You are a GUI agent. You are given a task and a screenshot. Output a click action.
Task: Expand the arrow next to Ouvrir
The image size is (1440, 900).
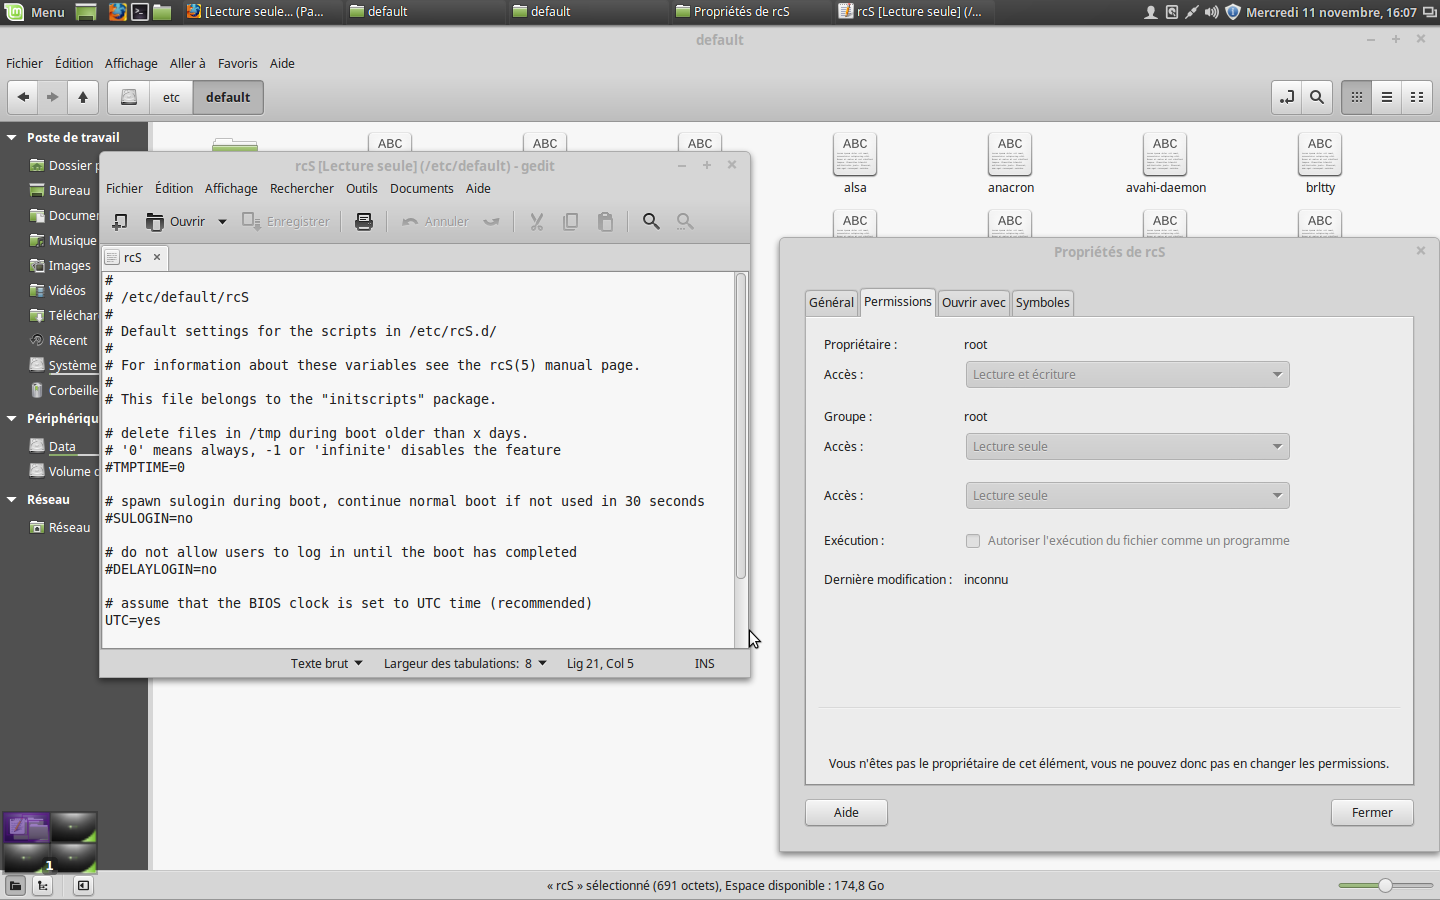[222, 221]
